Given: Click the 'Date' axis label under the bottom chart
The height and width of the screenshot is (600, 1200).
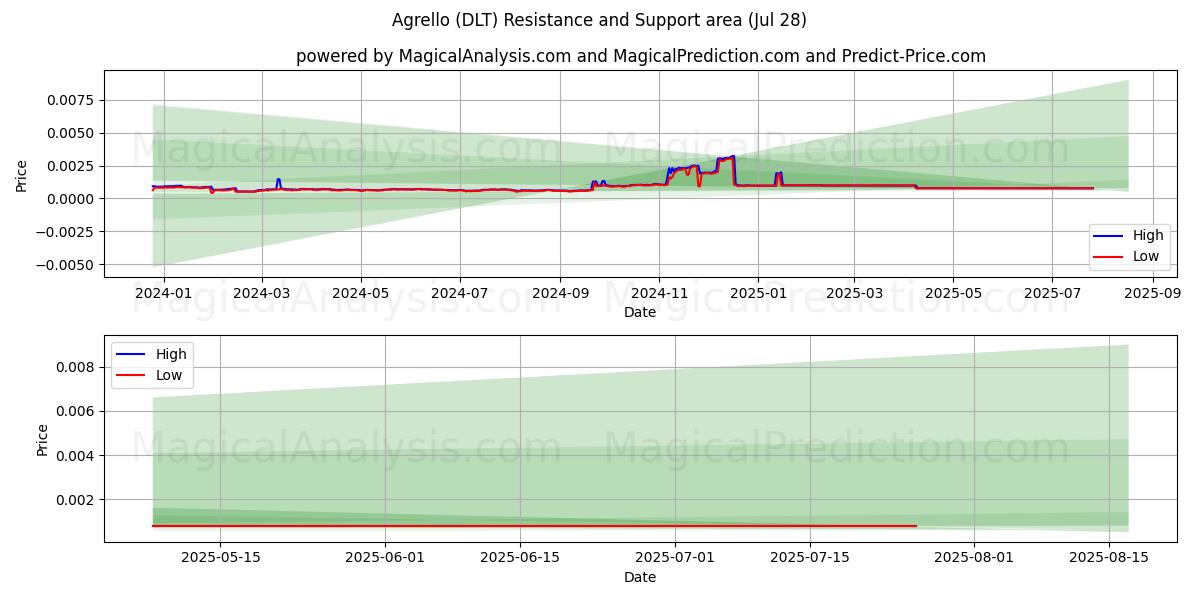Looking at the screenshot, I should tap(640, 577).
